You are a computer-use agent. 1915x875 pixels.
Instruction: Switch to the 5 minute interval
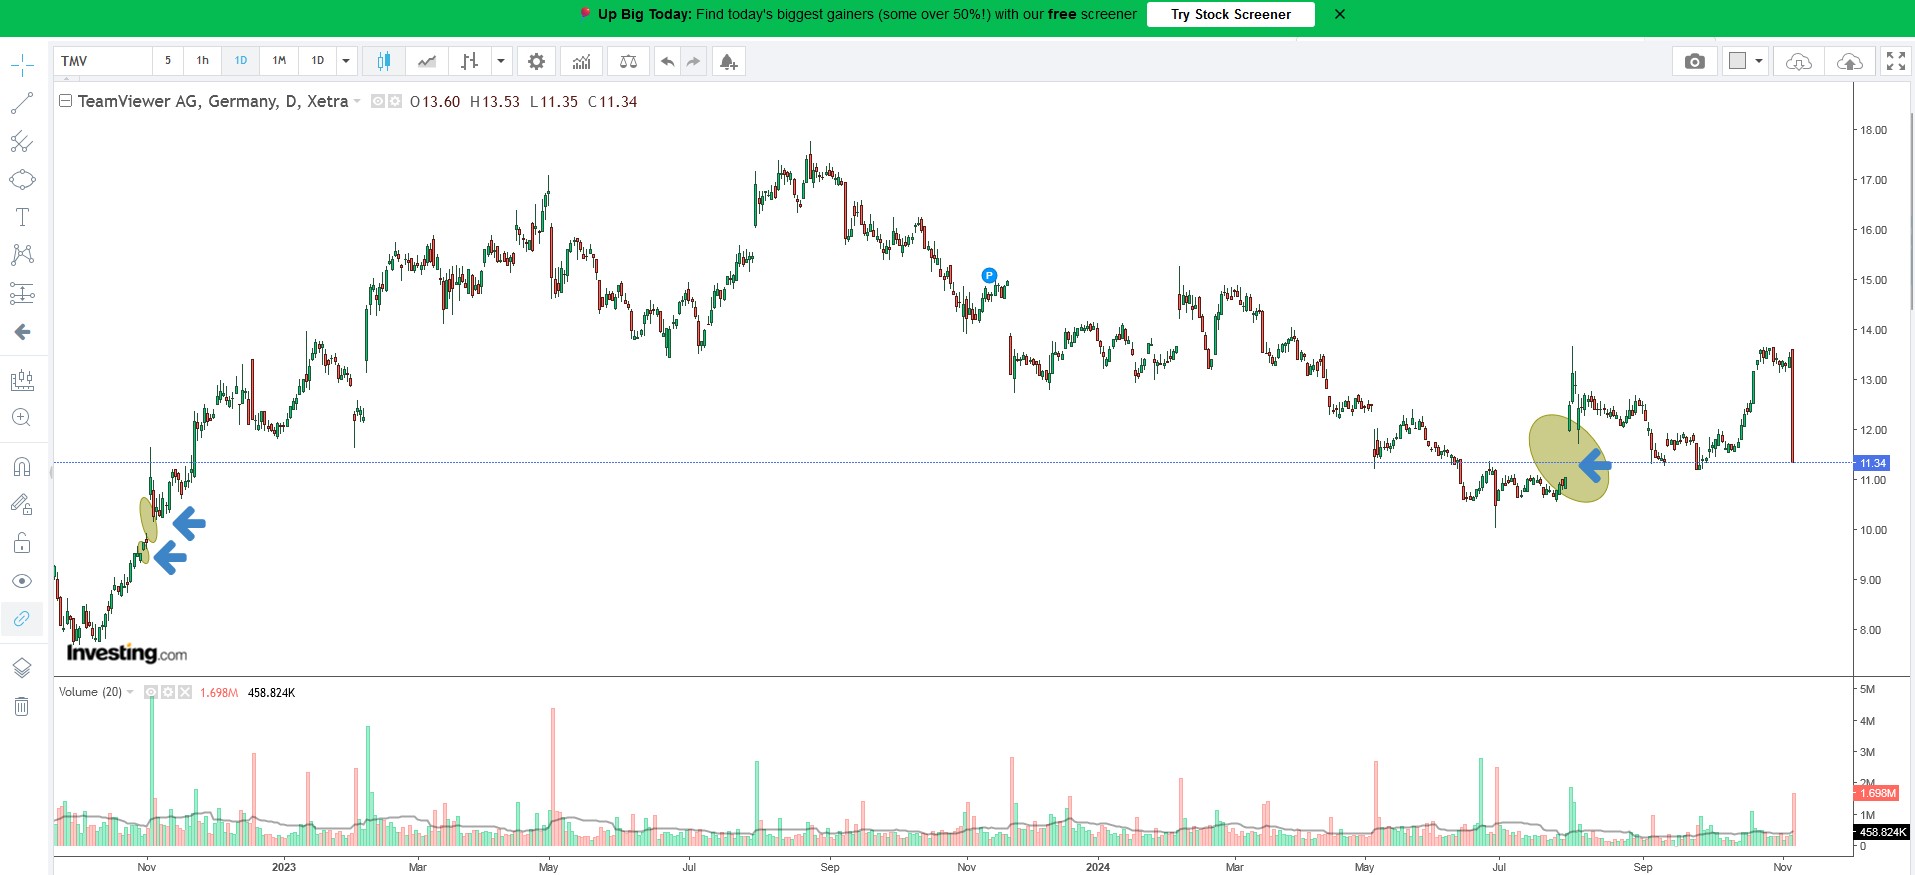[168, 61]
